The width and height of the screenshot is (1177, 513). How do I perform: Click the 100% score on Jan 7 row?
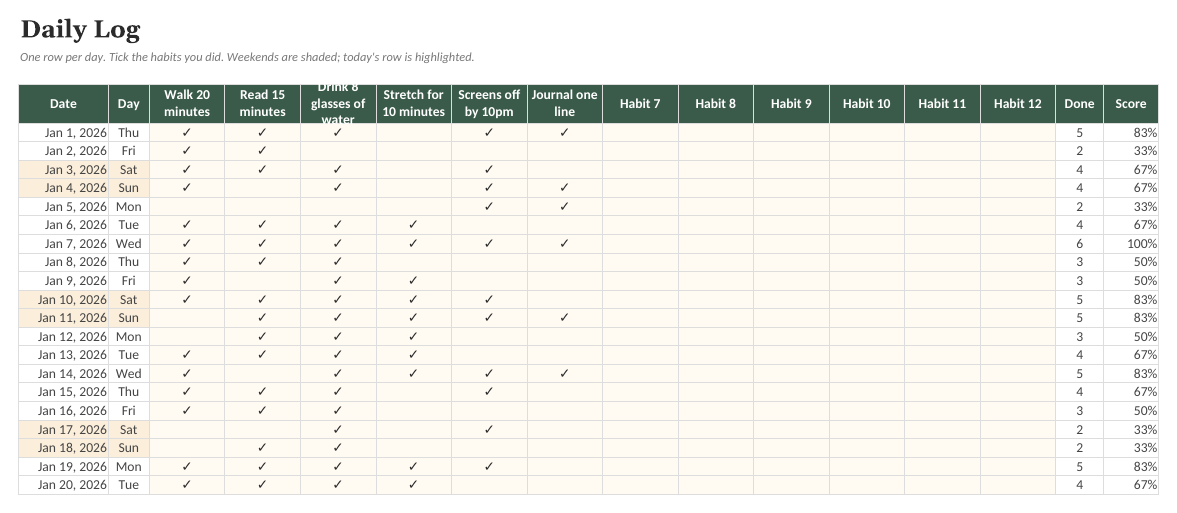tap(1130, 243)
